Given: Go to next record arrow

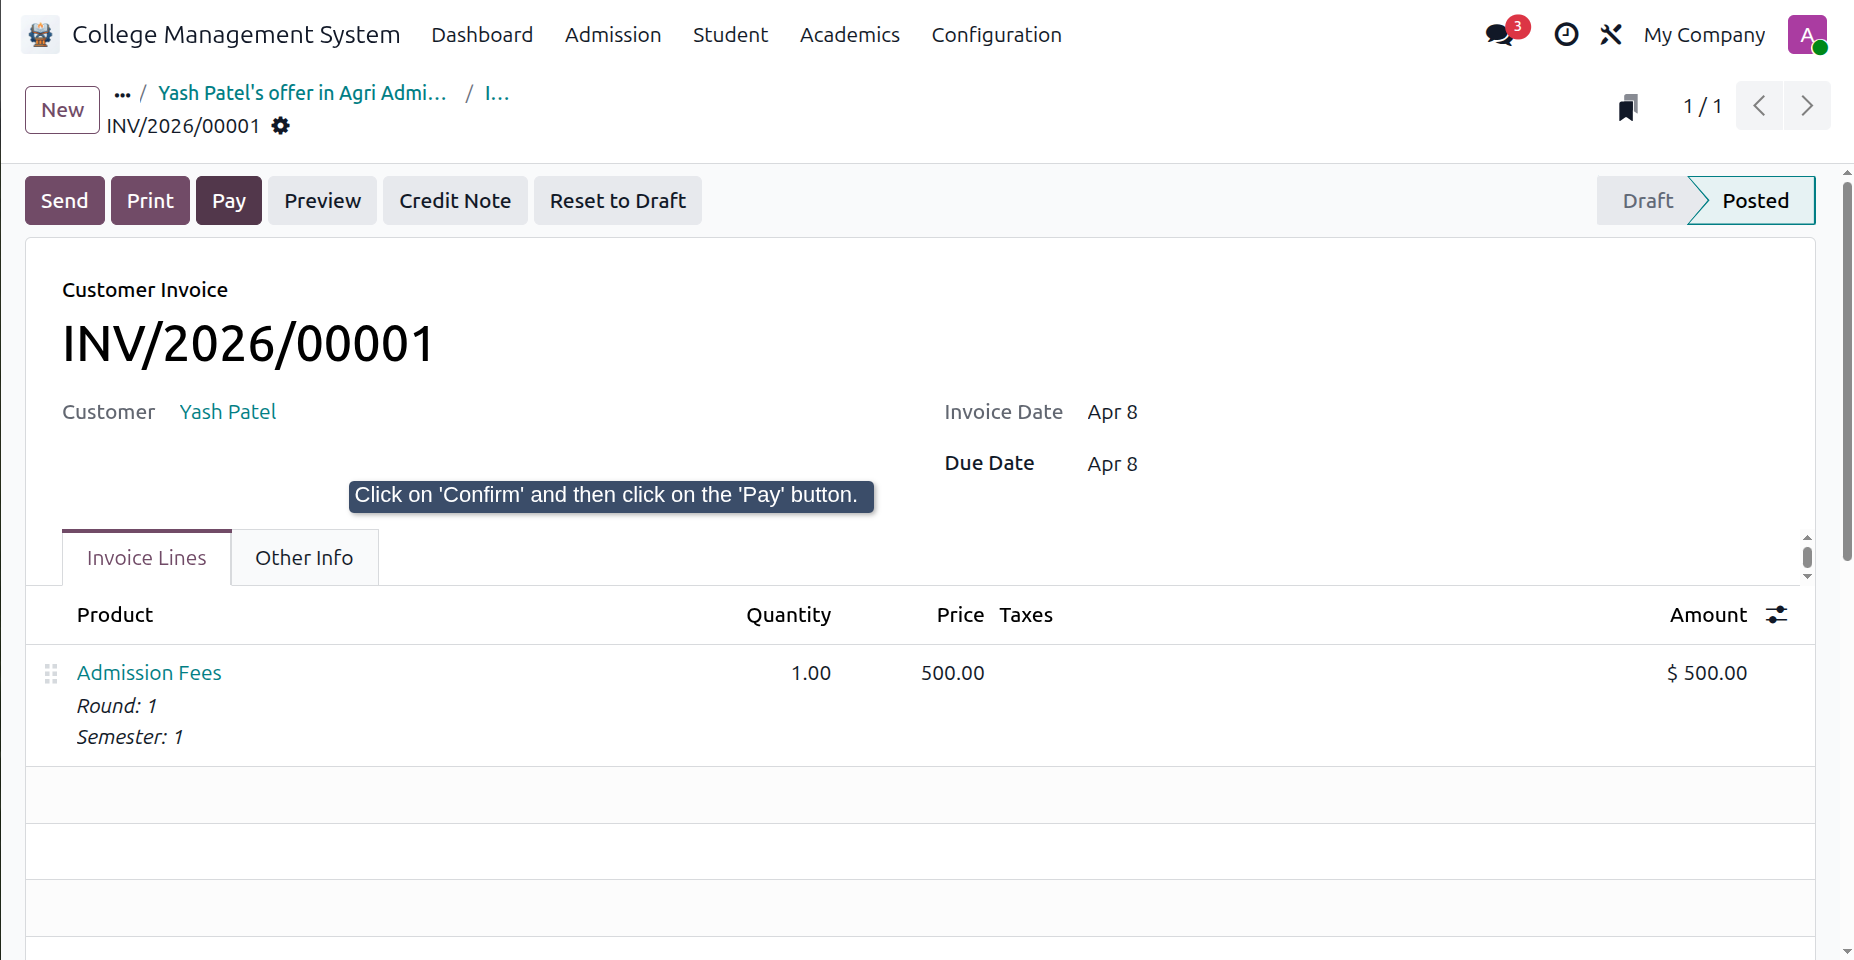Looking at the screenshot, I should pyautogui.click(x=1807, y=106).
